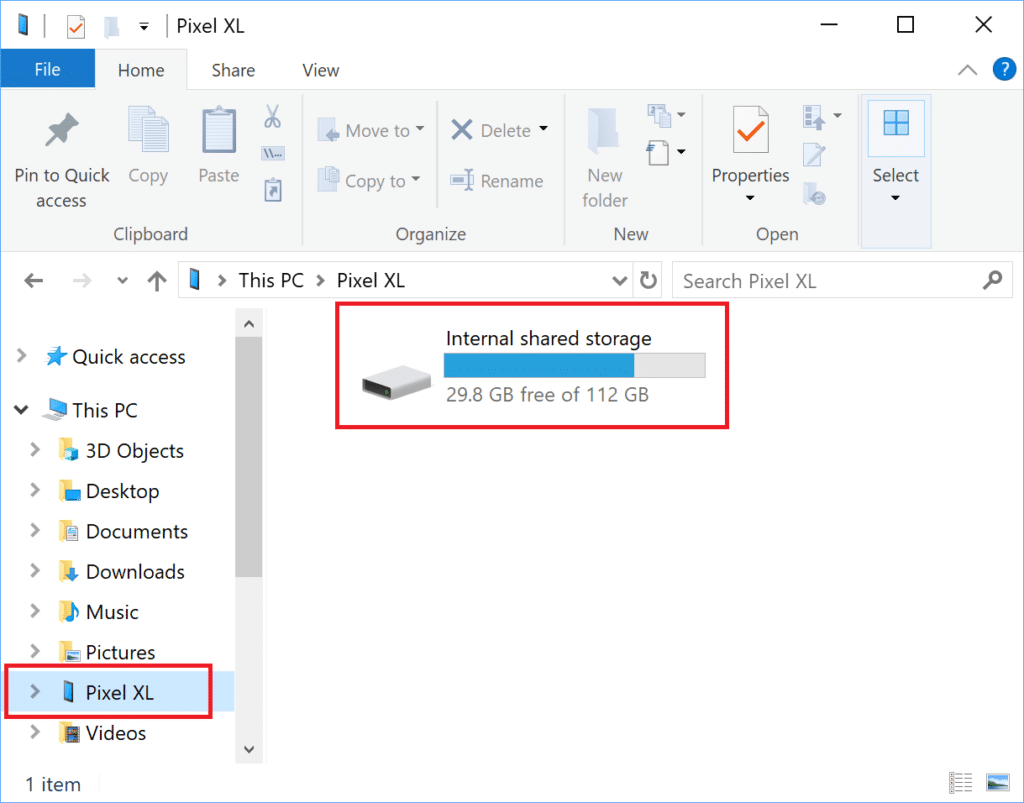Click the Copy path icon

coord(272,154)
